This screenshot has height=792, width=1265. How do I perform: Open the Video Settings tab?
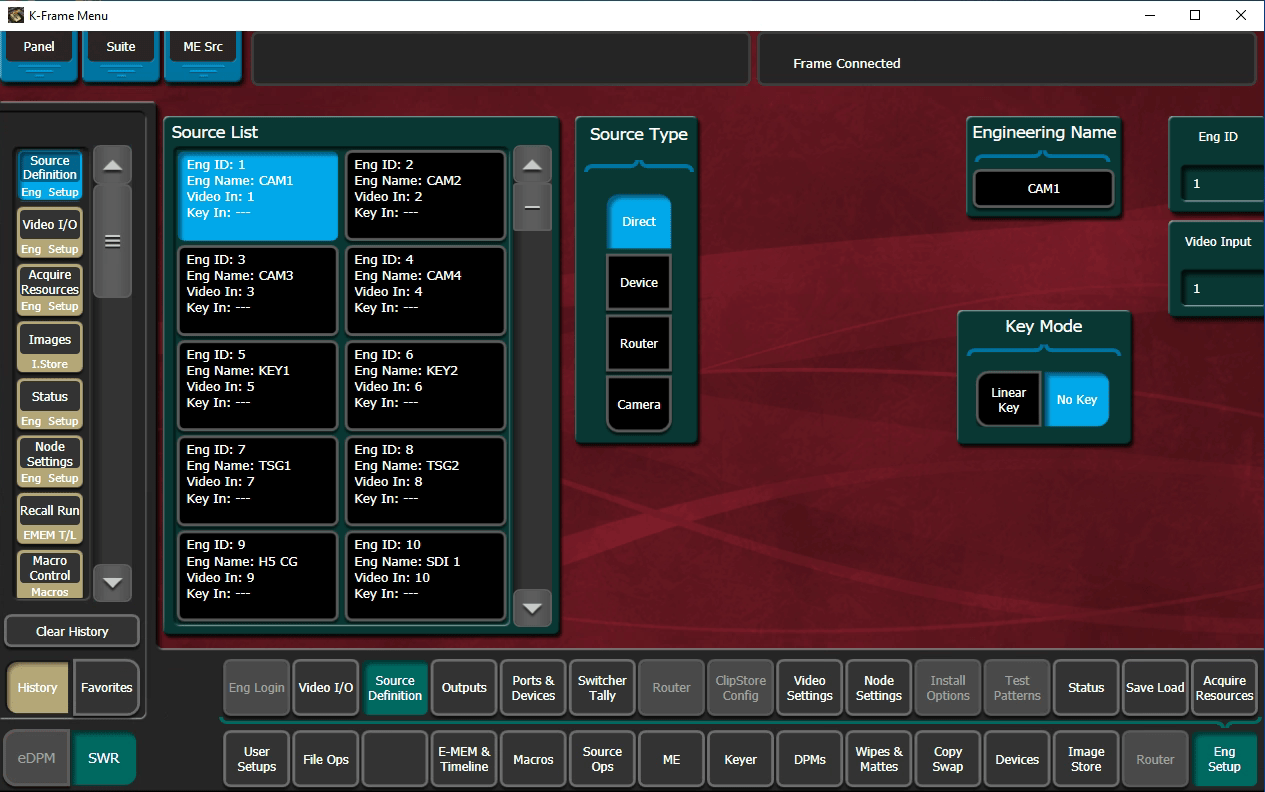coord(809,687)
